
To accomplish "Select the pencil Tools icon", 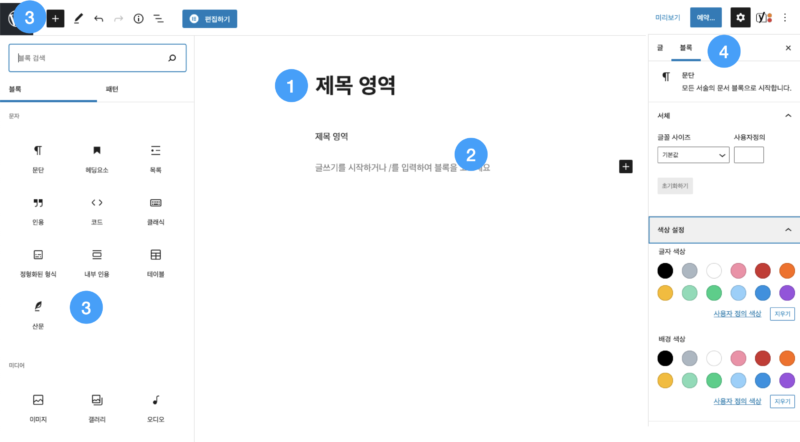I will [x=78, y=19].
